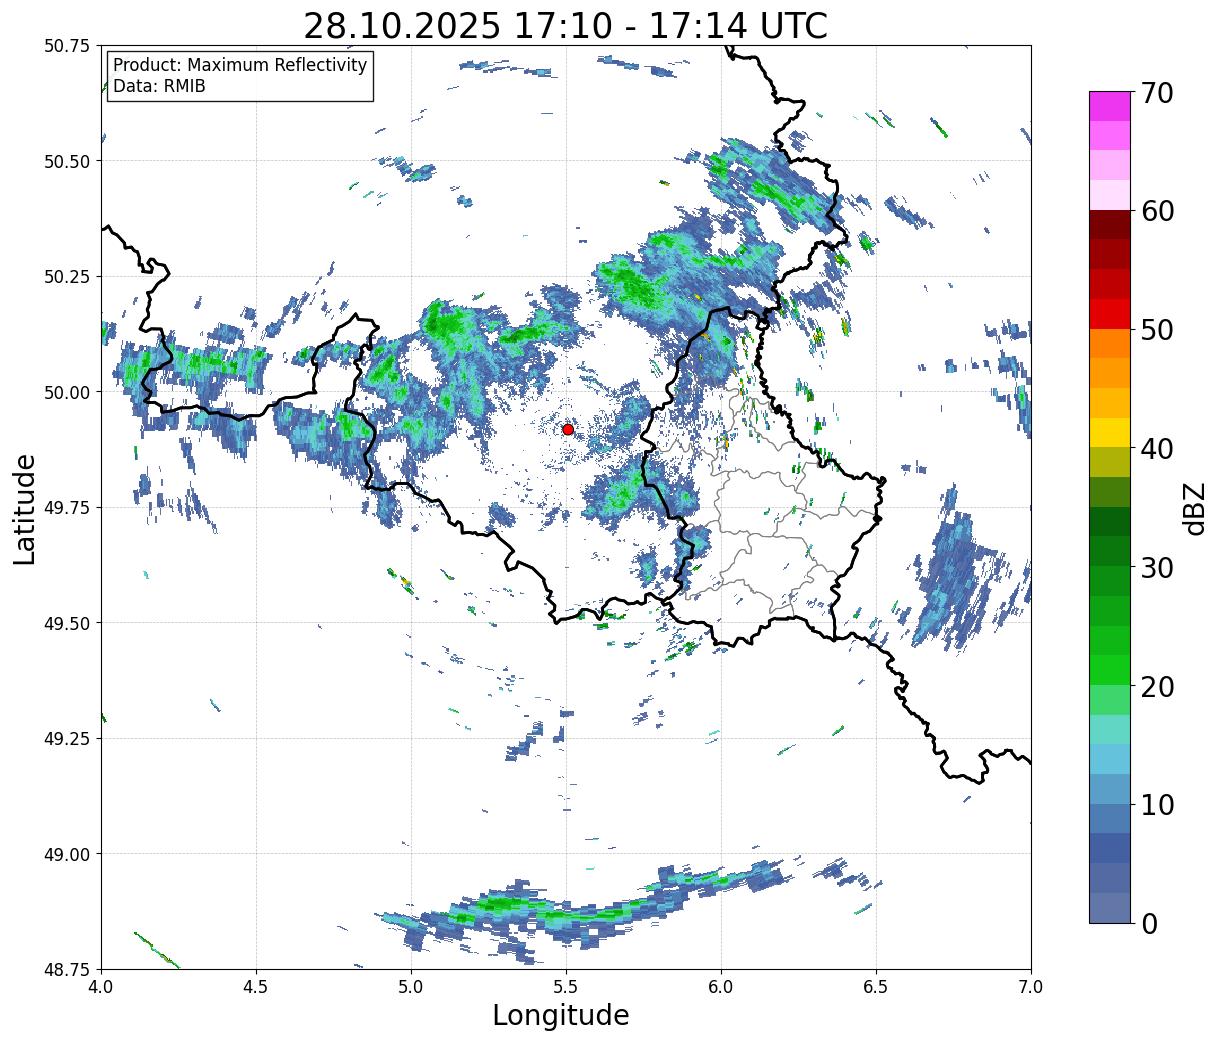Click latitude tick label 50.75
Image resolution: width=1219 pixels, height=1040 pixels.
68,46
